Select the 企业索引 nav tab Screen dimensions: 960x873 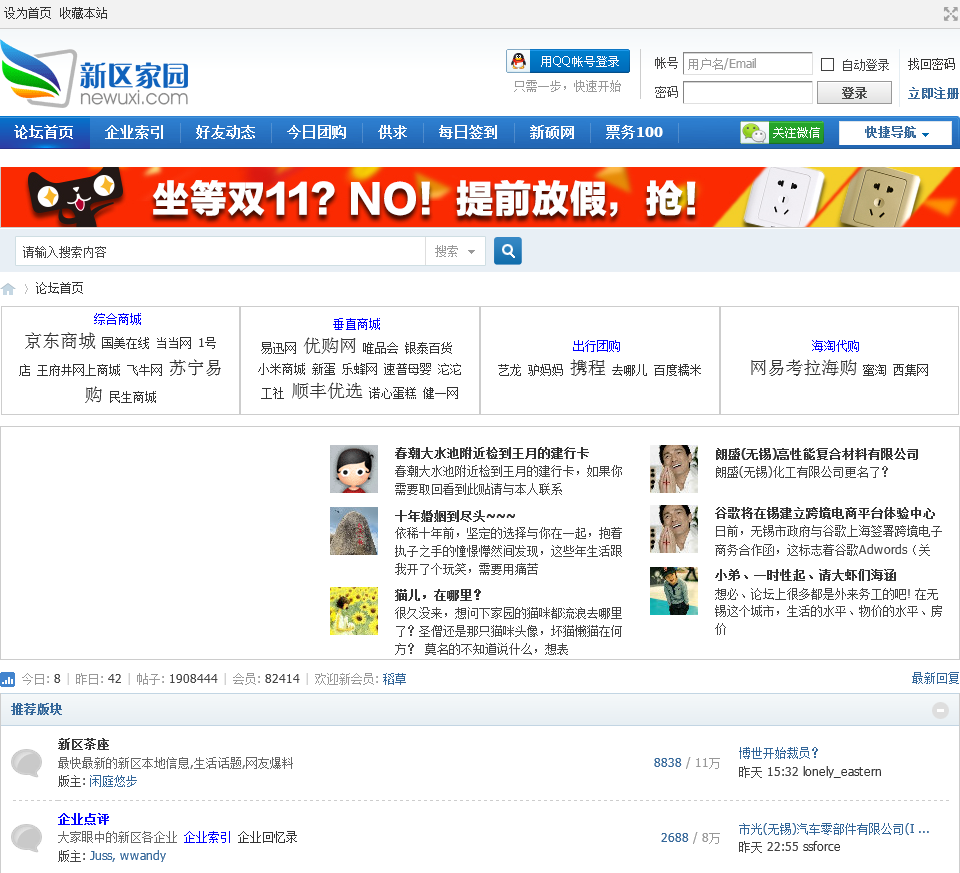pos(135,132)
